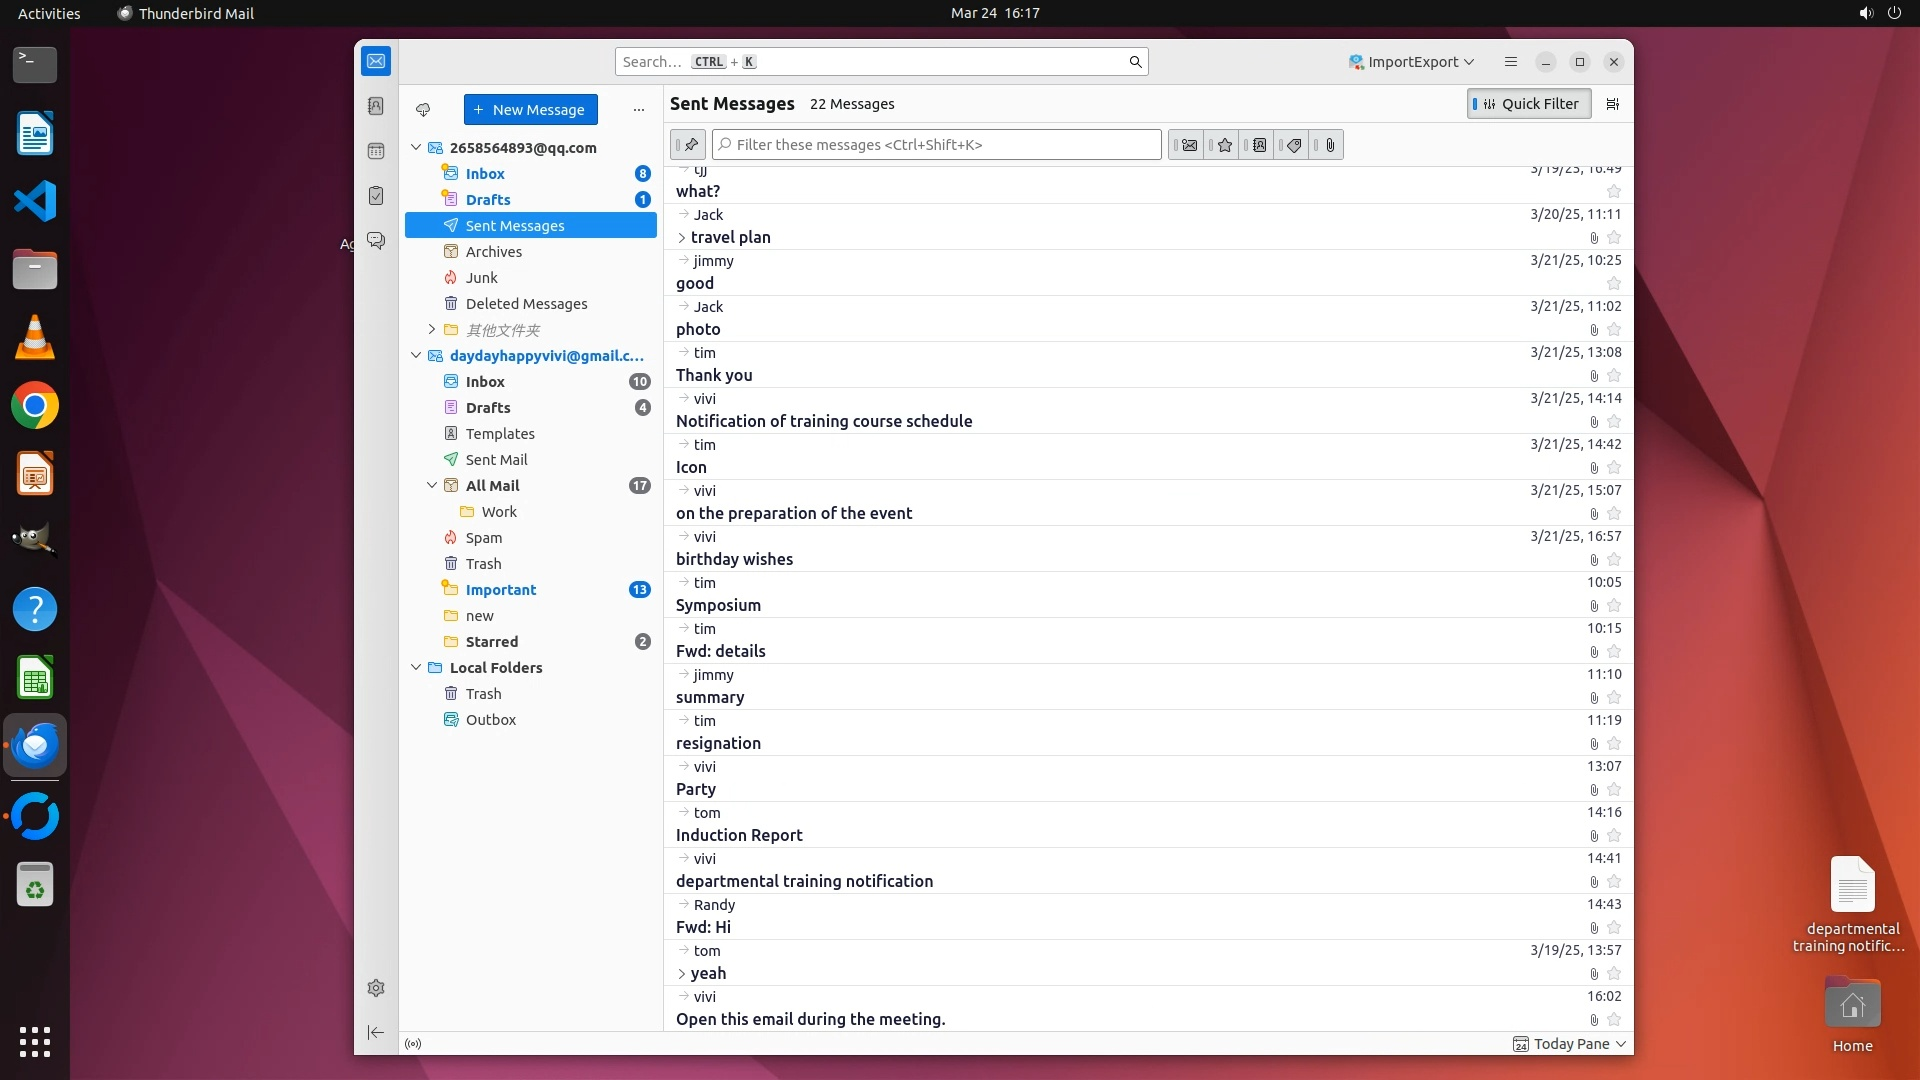Click the Get Messages cloud icon
The height and width of the screenshot is (1080, 1920).
point(423,110)
